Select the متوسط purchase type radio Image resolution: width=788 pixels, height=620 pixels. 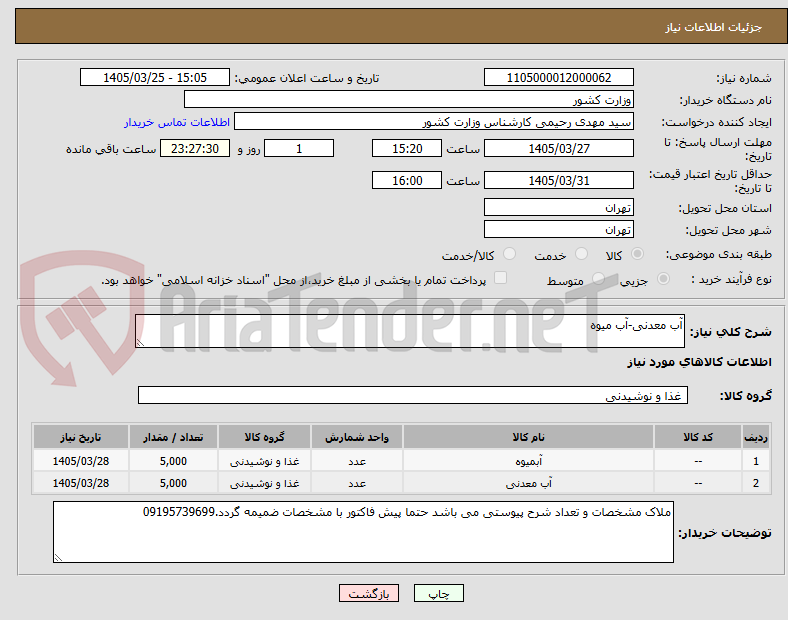[598, 279]
